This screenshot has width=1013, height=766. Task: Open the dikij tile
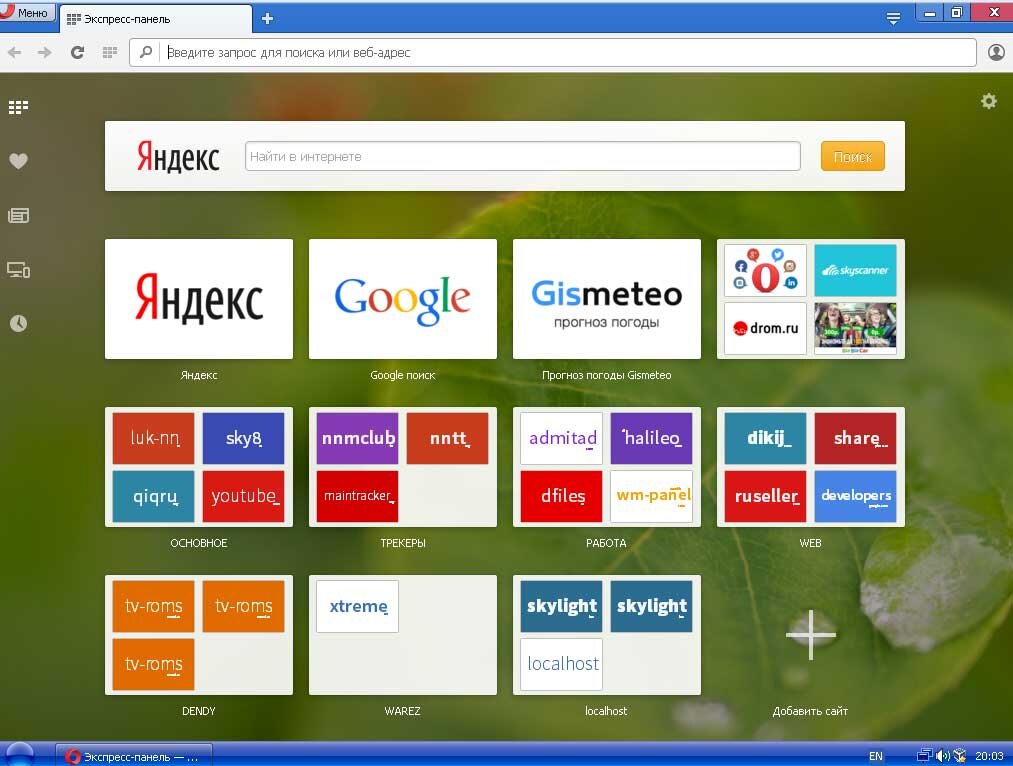pyautogui.click(x=766, y=438)
